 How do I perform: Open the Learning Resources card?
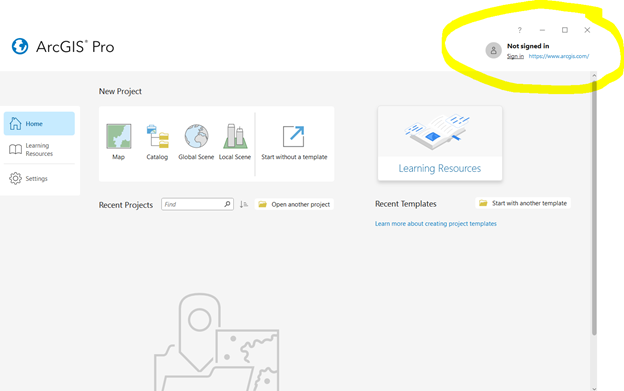440,144
